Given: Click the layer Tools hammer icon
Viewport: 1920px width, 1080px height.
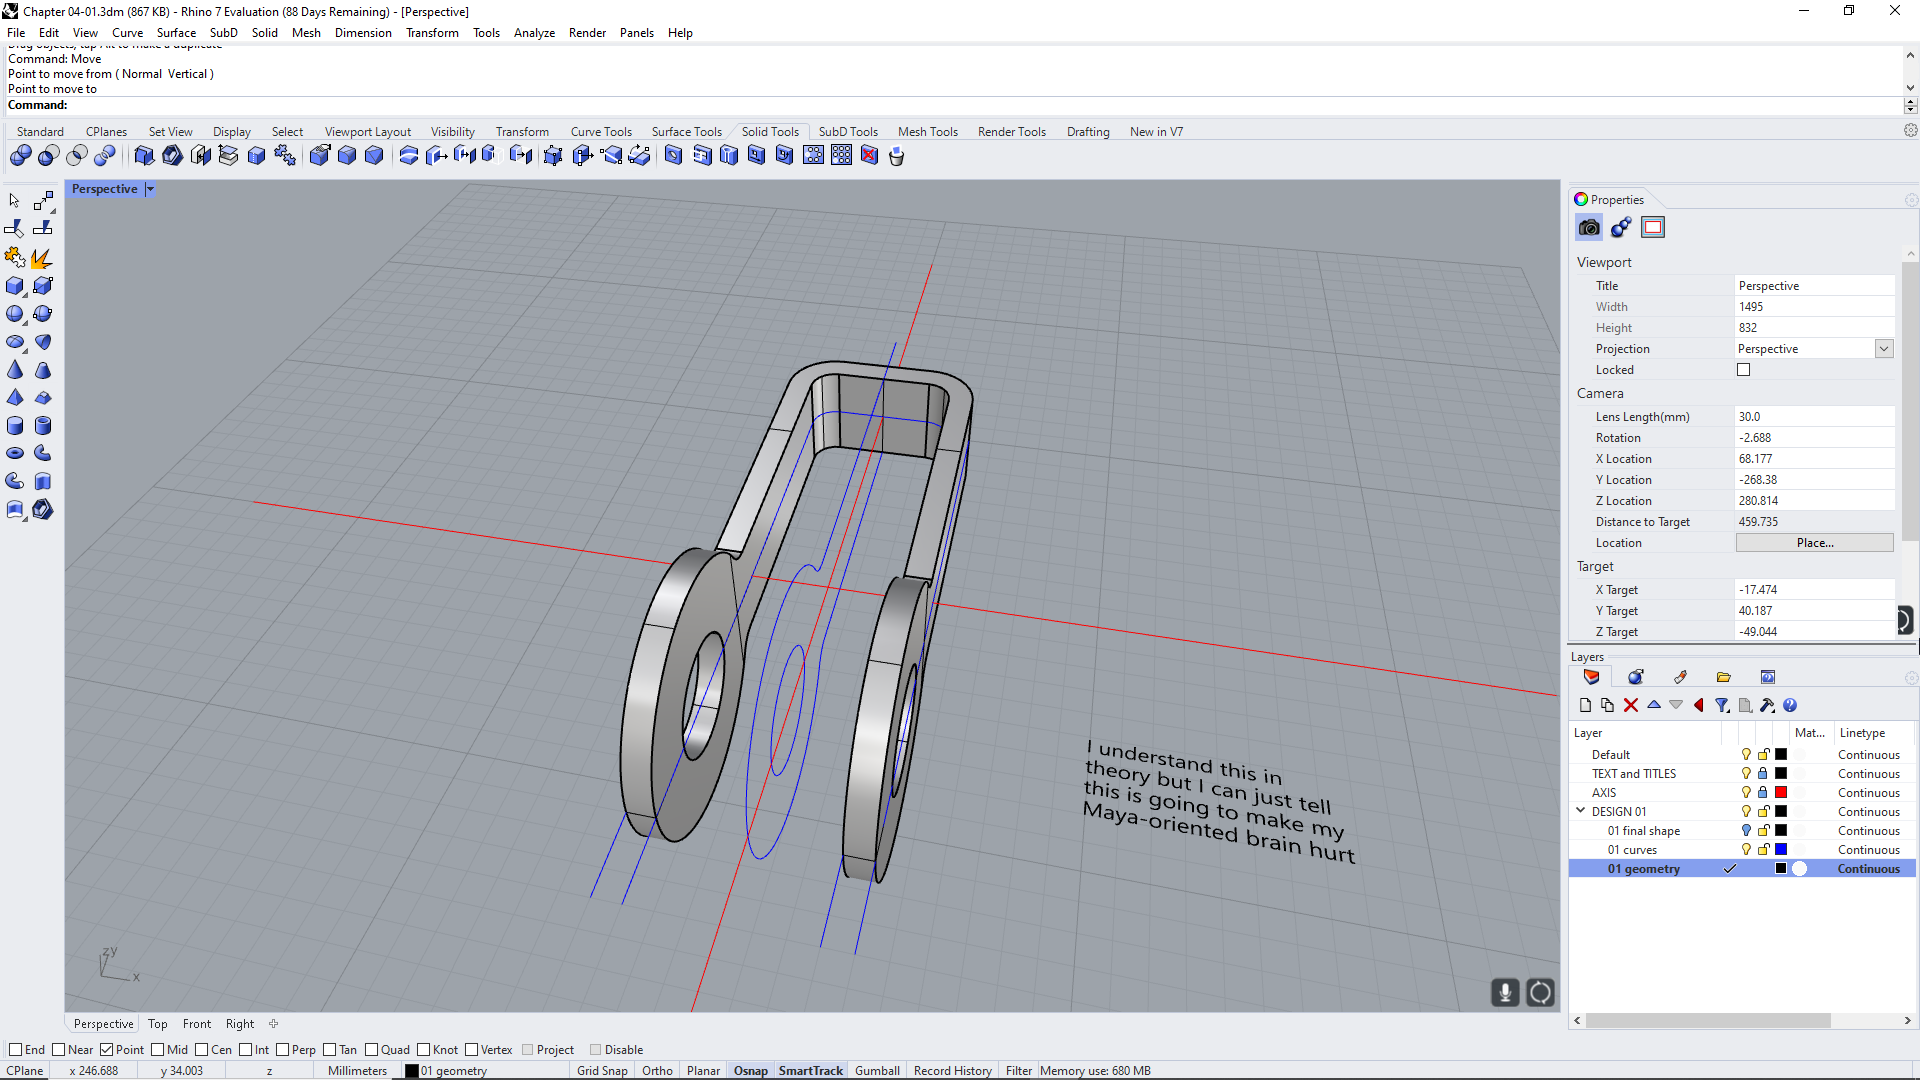Looking at the screenshot, I should (x=1767, y=706).
